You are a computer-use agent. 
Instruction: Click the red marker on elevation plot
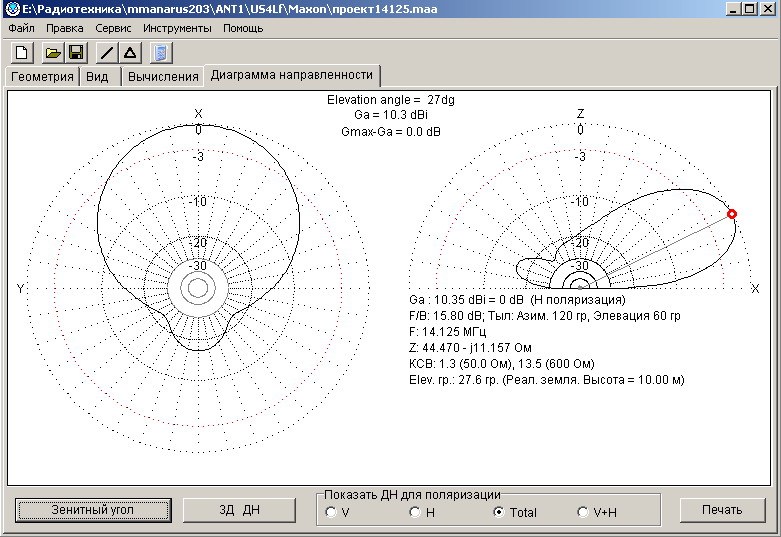pyautogui.click(x=731, y=214)
